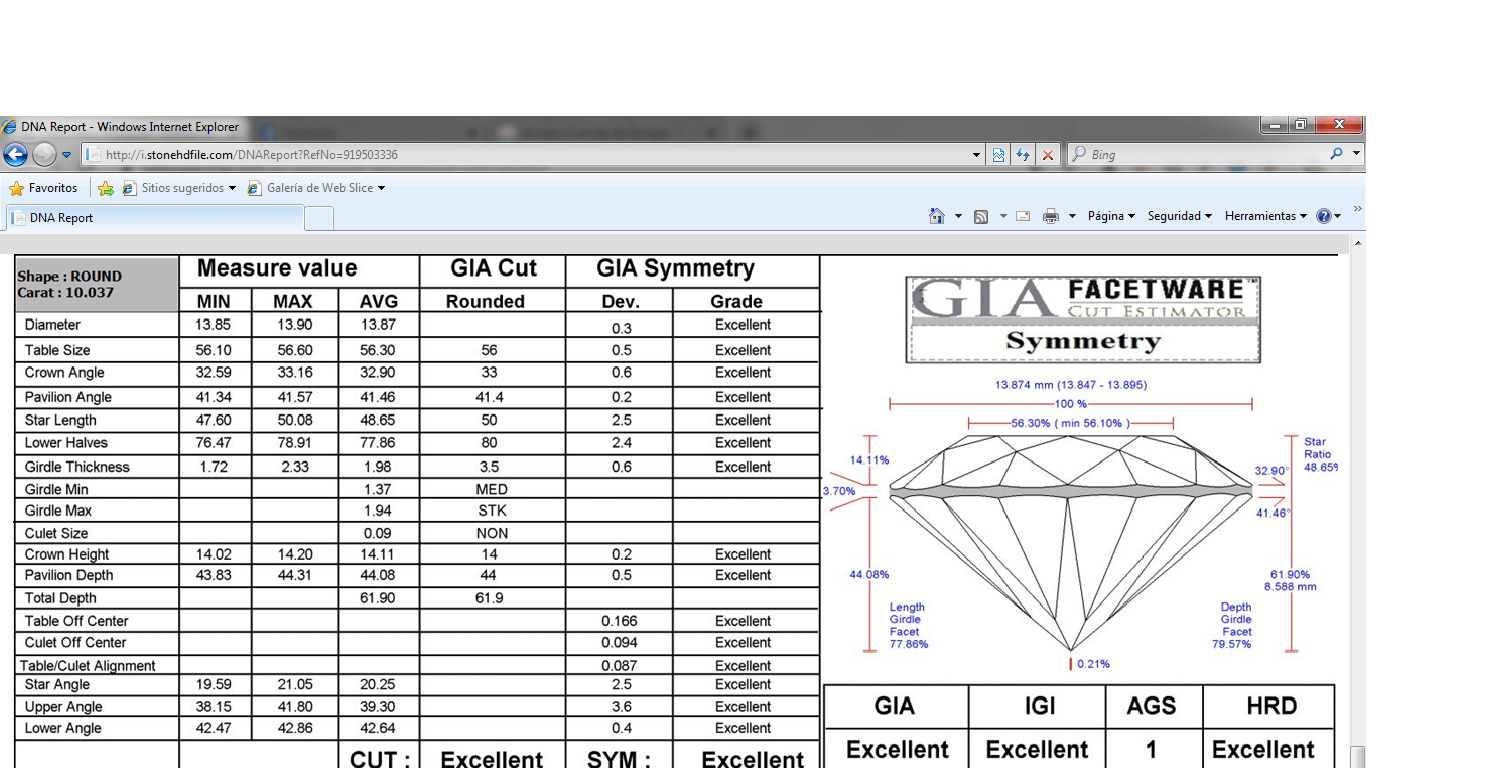This screenshot has height=768, width=1504.
Task: Select the 'Star Length' row label
Action: click(x=61, y=420)
